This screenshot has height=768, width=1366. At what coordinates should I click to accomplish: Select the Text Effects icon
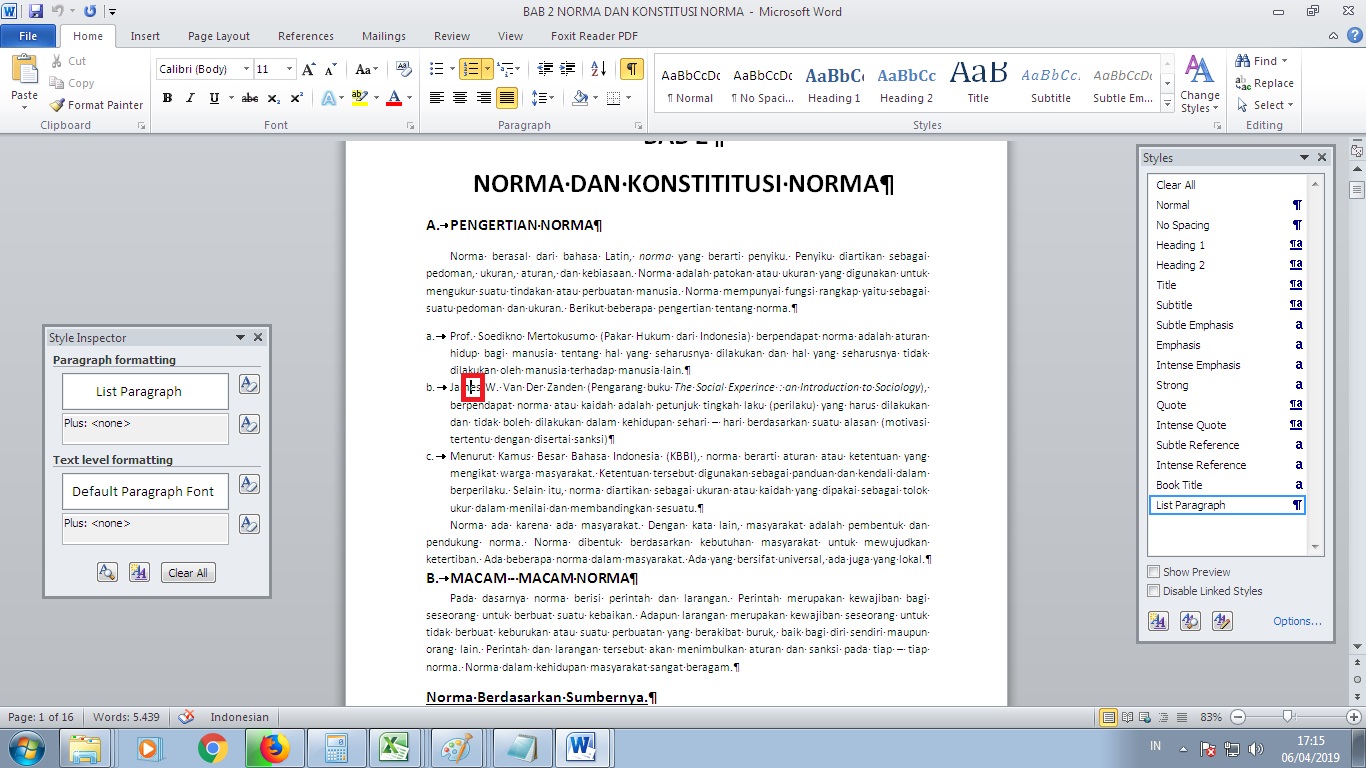pyautogui.click(x=330, y=99)
